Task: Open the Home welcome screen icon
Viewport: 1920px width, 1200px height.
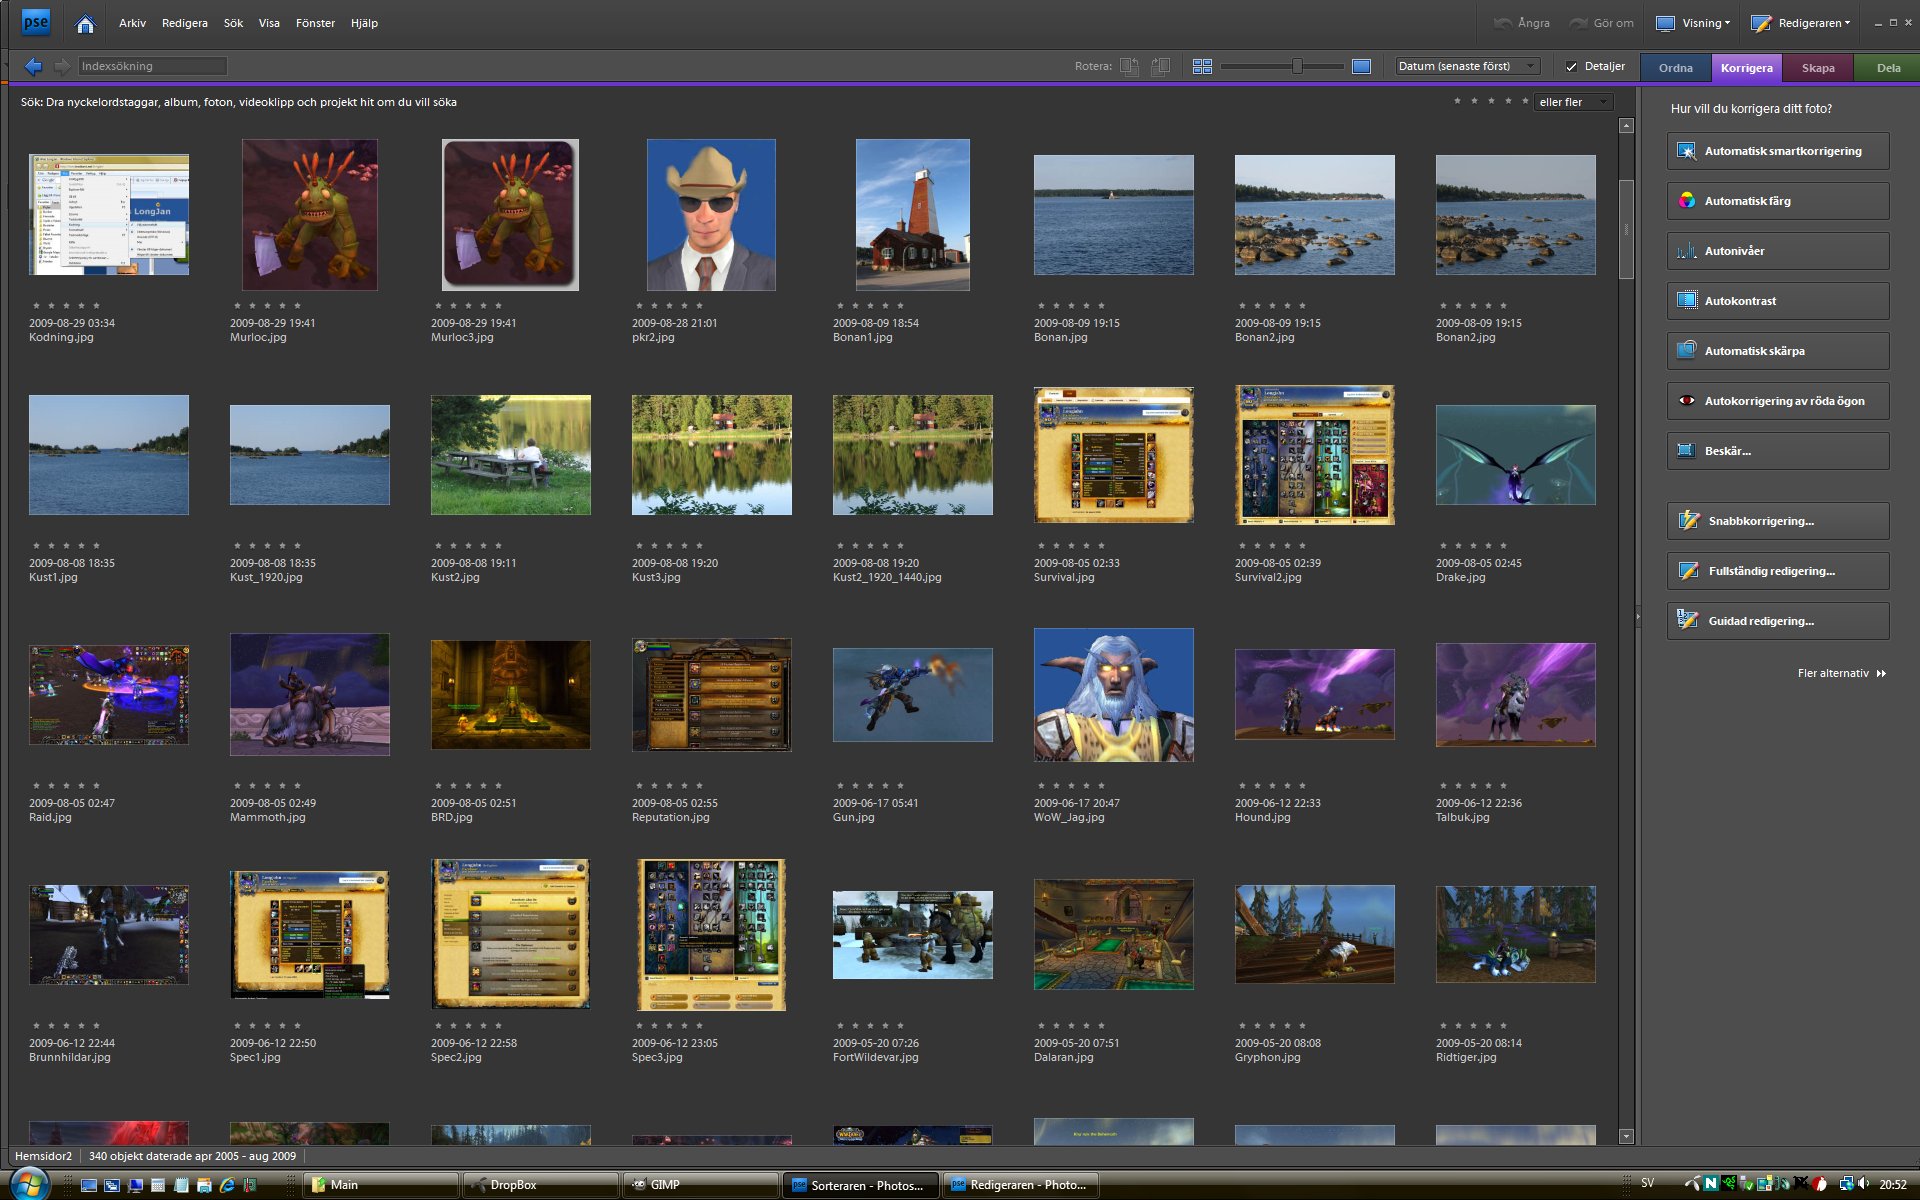Action: click(85, 23)
